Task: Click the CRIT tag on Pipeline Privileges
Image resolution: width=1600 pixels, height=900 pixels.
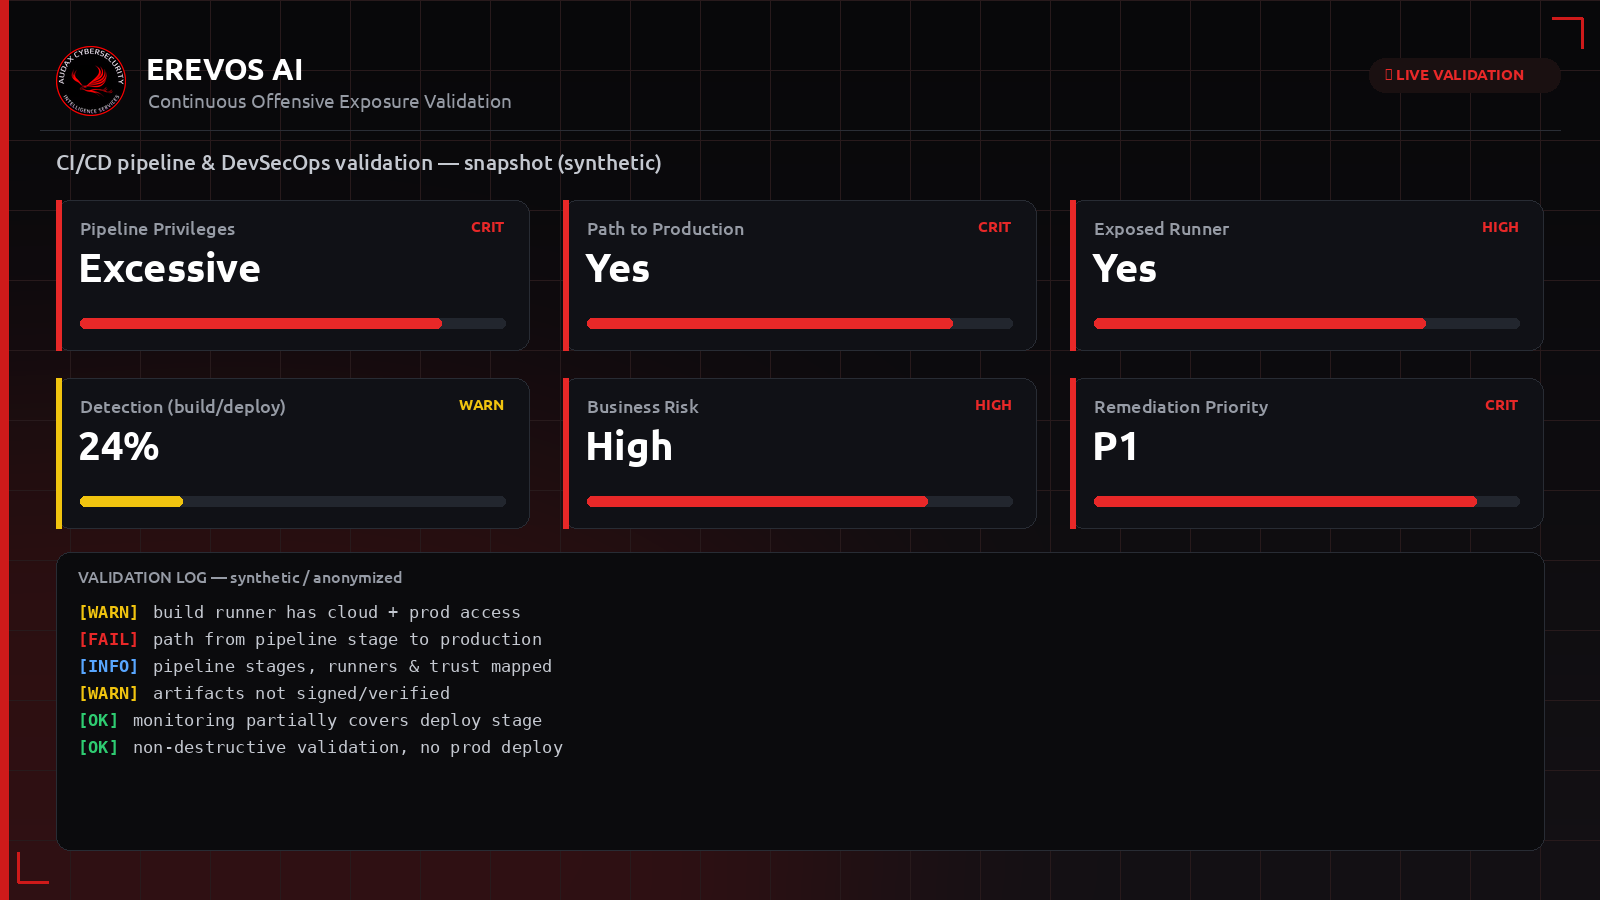Action: point(488,228)
